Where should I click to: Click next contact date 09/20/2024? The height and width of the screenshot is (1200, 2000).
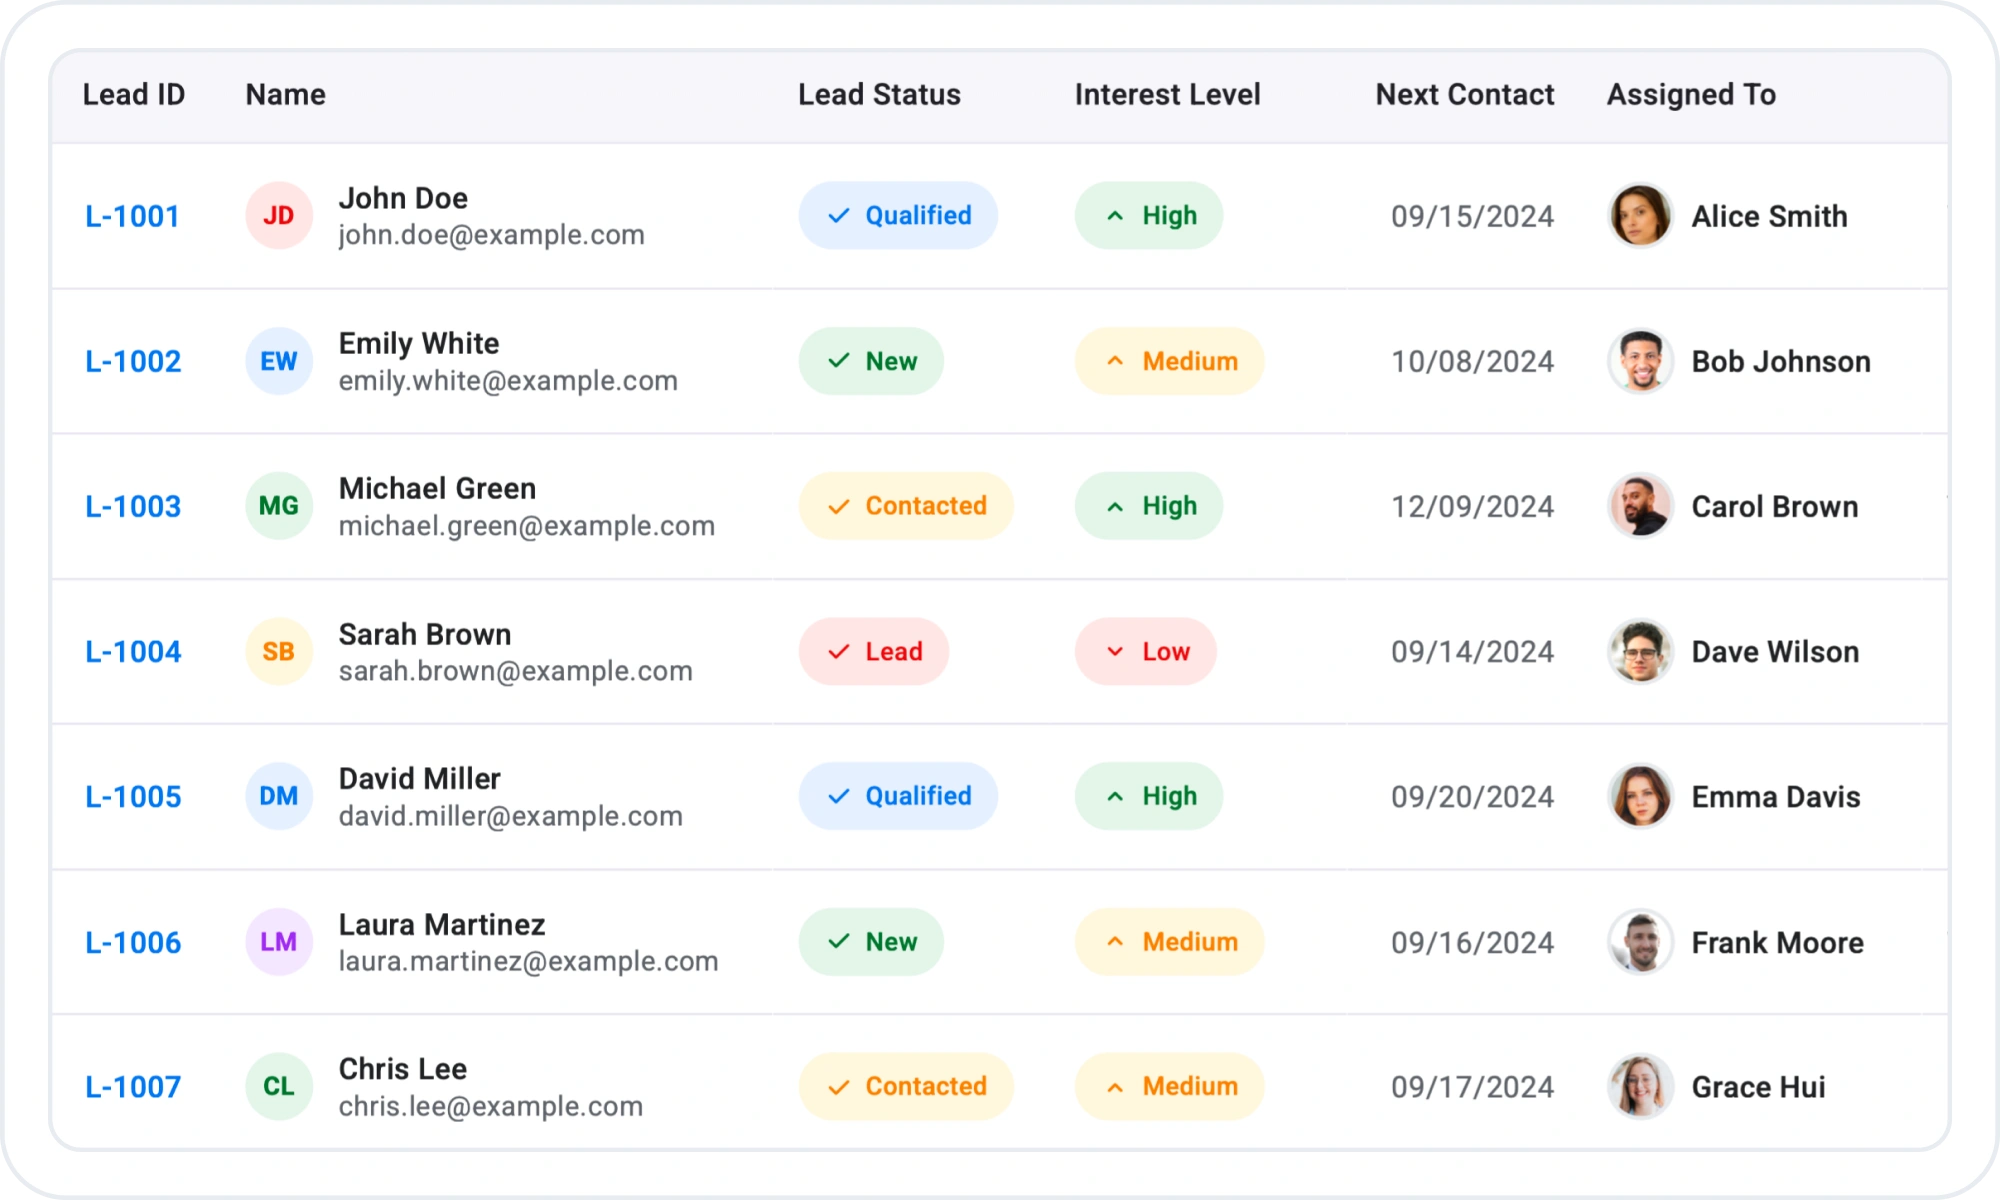click(1472, 796)
